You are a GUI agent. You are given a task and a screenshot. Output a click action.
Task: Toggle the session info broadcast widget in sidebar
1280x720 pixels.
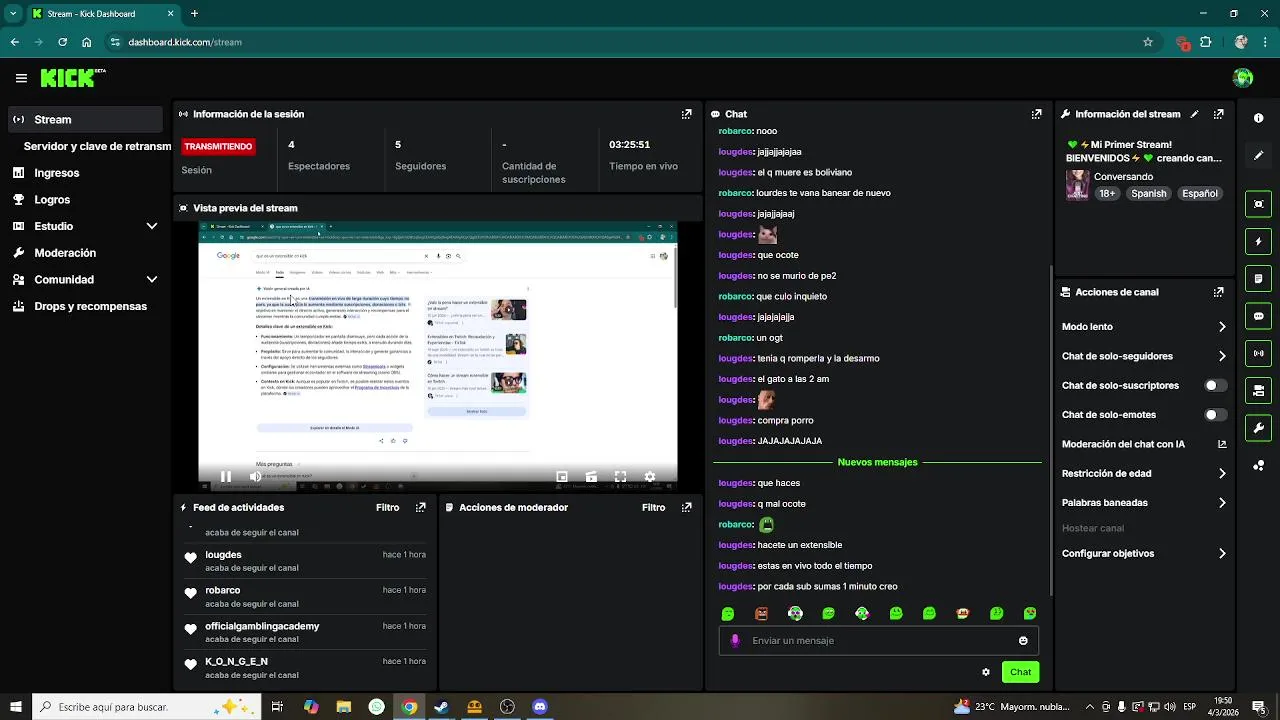[x=1258, y=353]
